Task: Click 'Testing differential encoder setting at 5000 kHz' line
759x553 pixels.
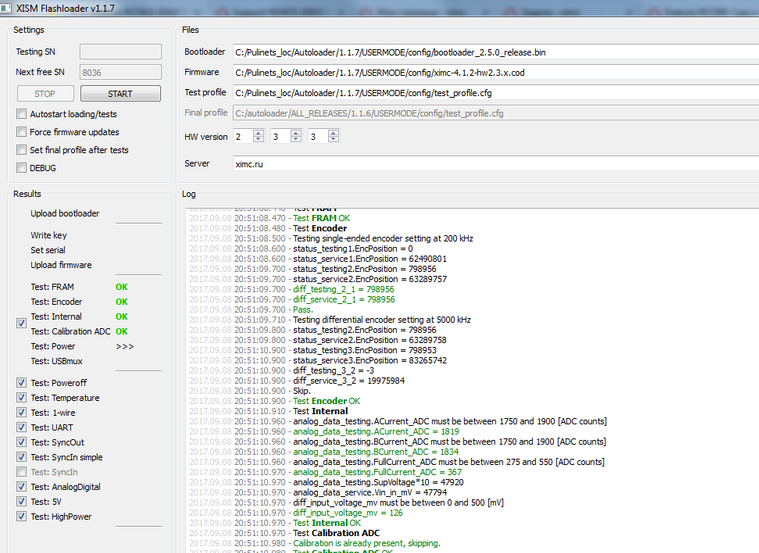Action: 382,320
